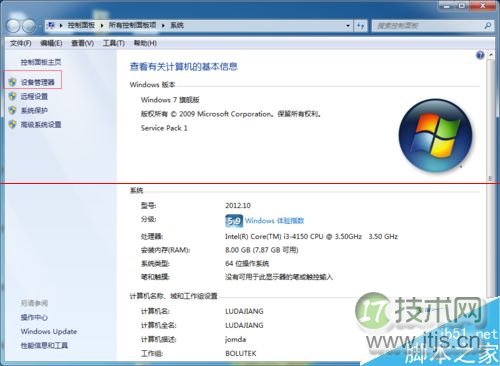The height and width of the screenshot is (366, 500).
Task: Click the copyright 2009 Microsoft Corporation line
Action: pyautogui.click(x=231, y=114)
